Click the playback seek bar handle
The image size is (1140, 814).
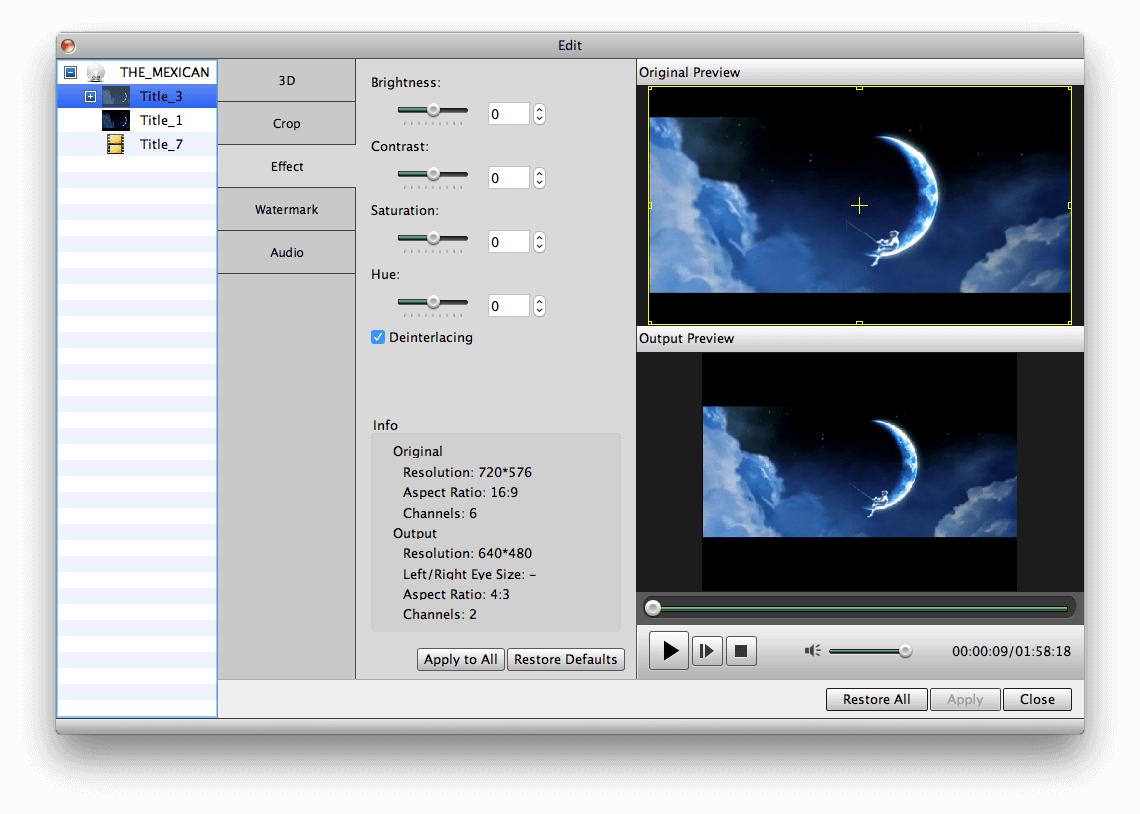653,608
